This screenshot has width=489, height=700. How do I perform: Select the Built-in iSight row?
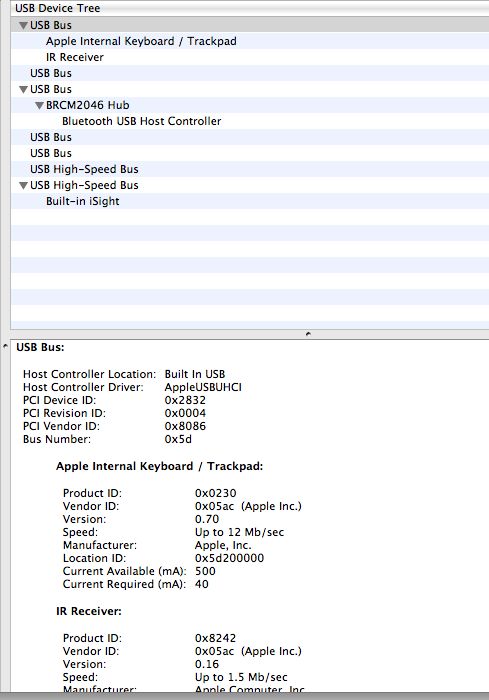coord(250,201)
